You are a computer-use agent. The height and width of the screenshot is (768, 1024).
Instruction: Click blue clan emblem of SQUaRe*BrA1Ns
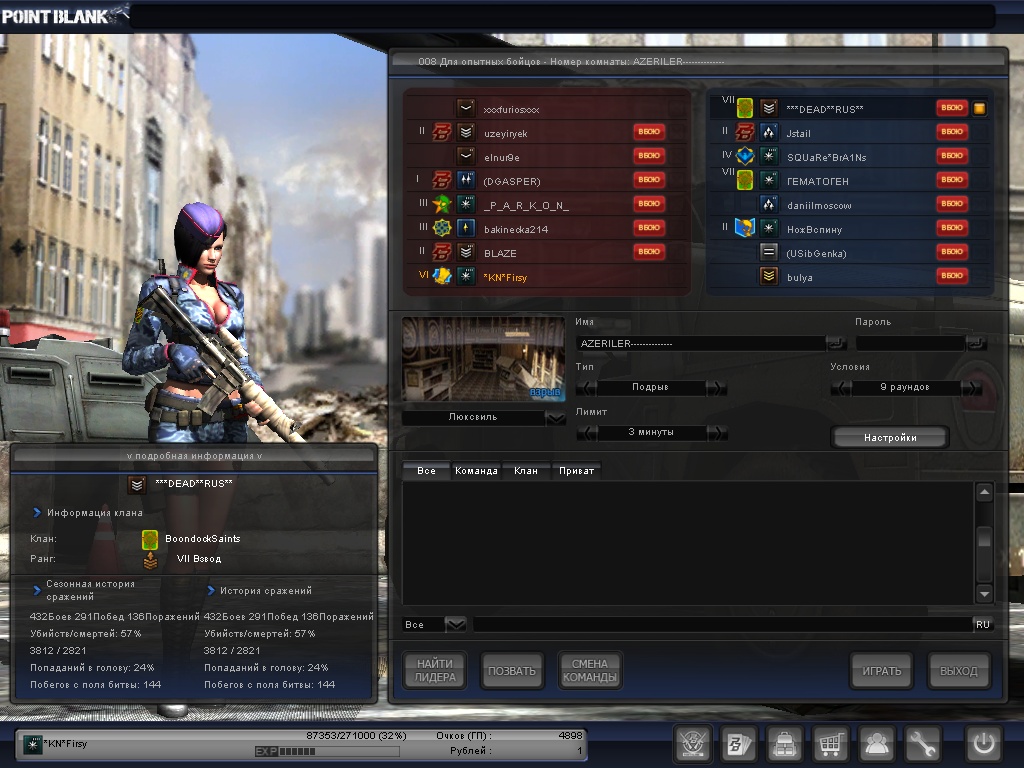click(744, 156)
